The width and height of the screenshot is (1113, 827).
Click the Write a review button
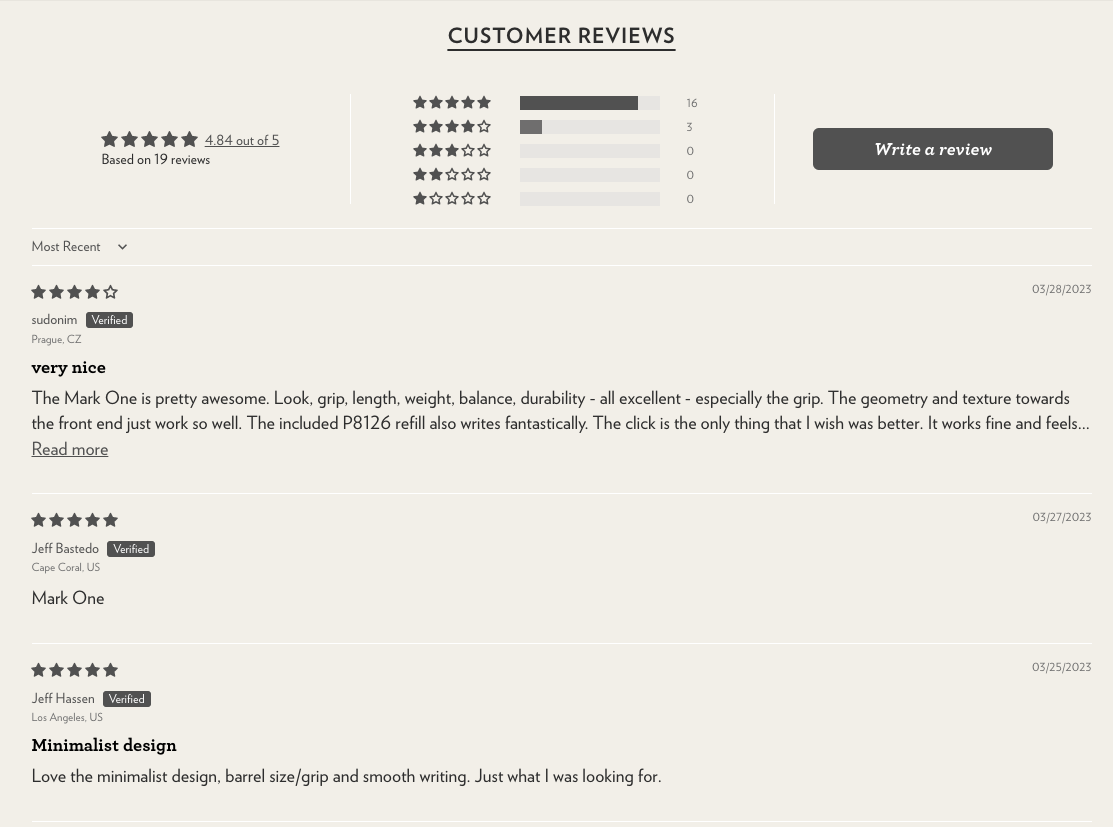click(x=932, y=148)
